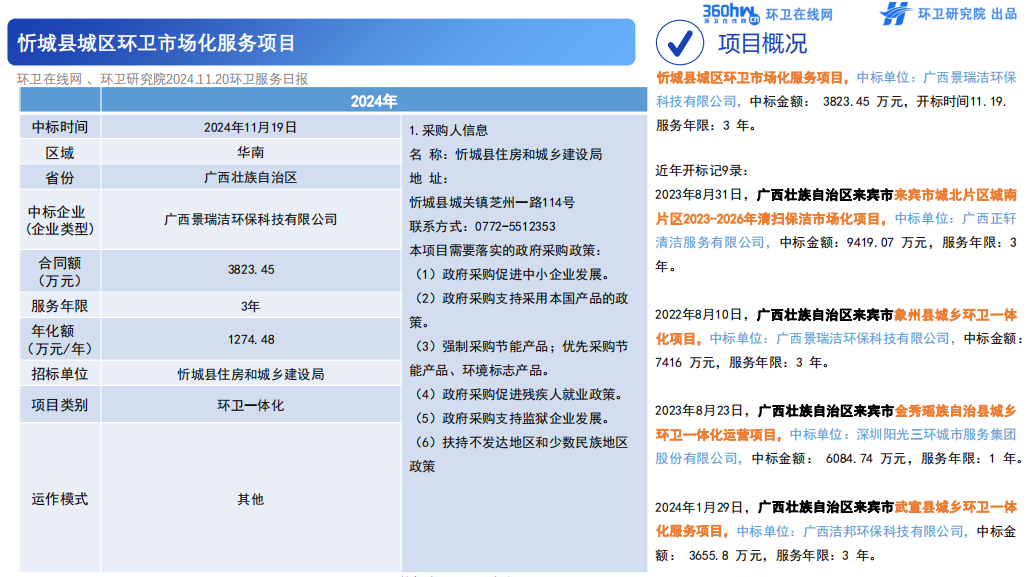The width and height of the screenshot is (1031, 577).
Task: Click the 区域 label cell
Action: [60, 152]
